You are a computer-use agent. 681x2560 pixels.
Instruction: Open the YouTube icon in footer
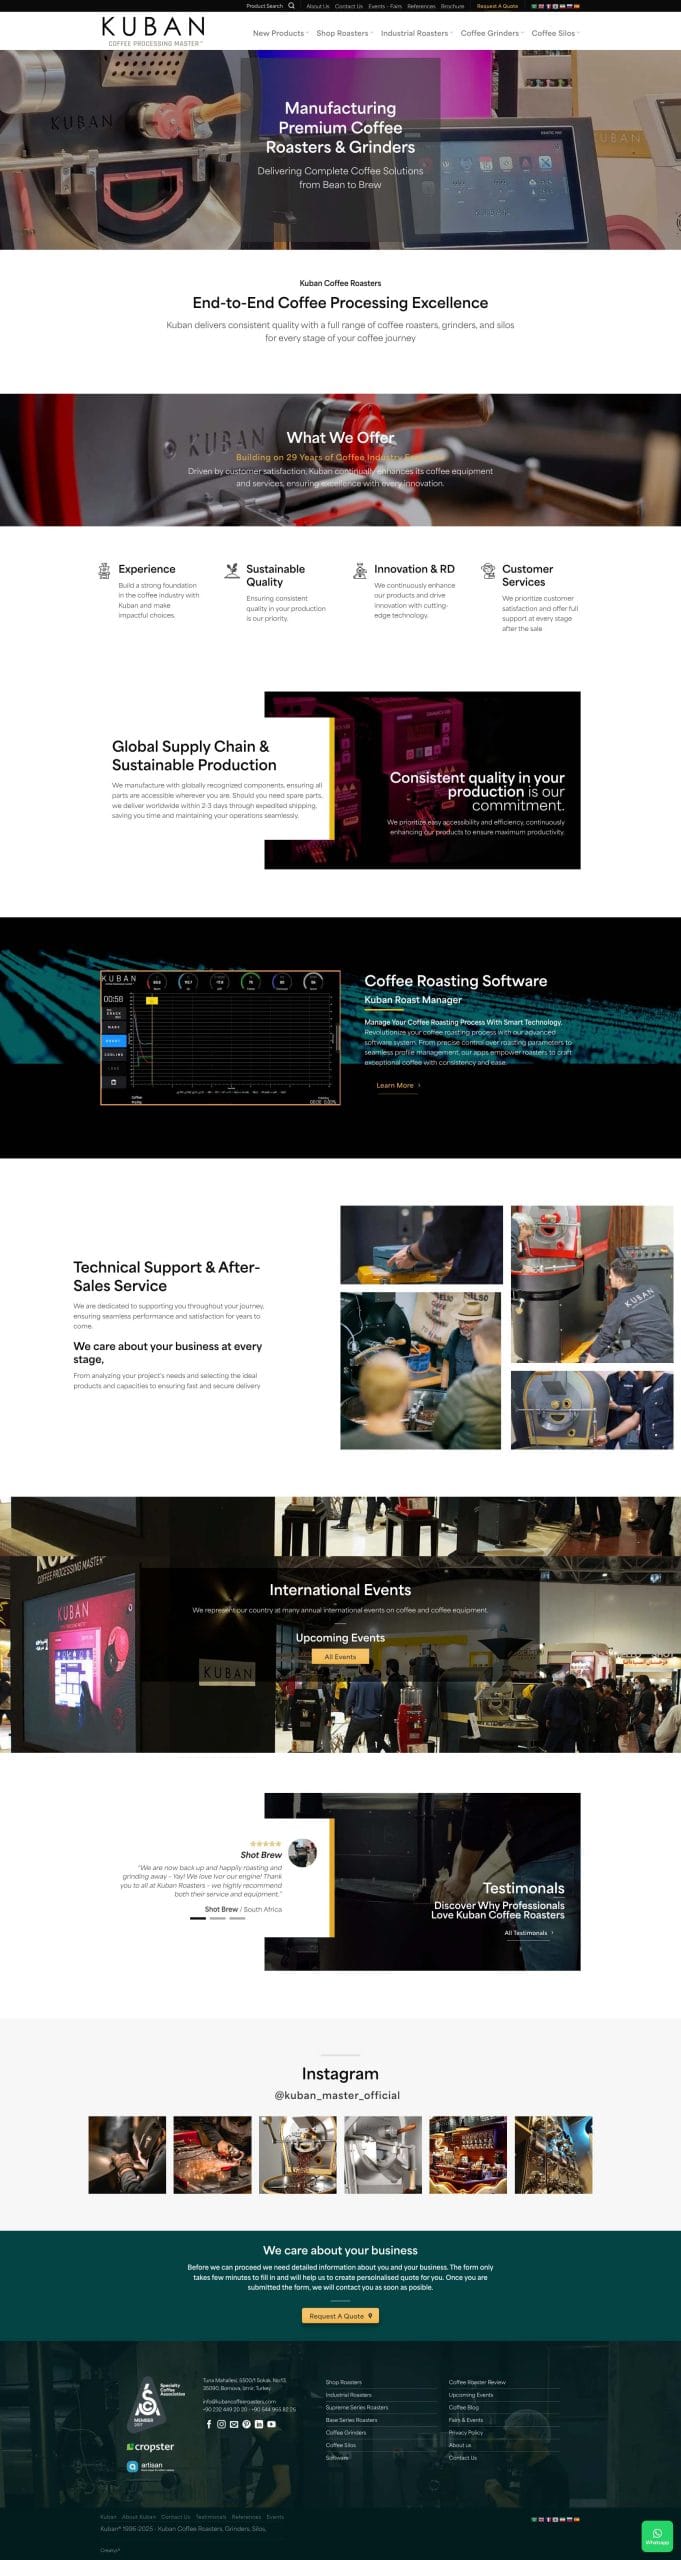pyautogui.click(x=271, y=2424)
